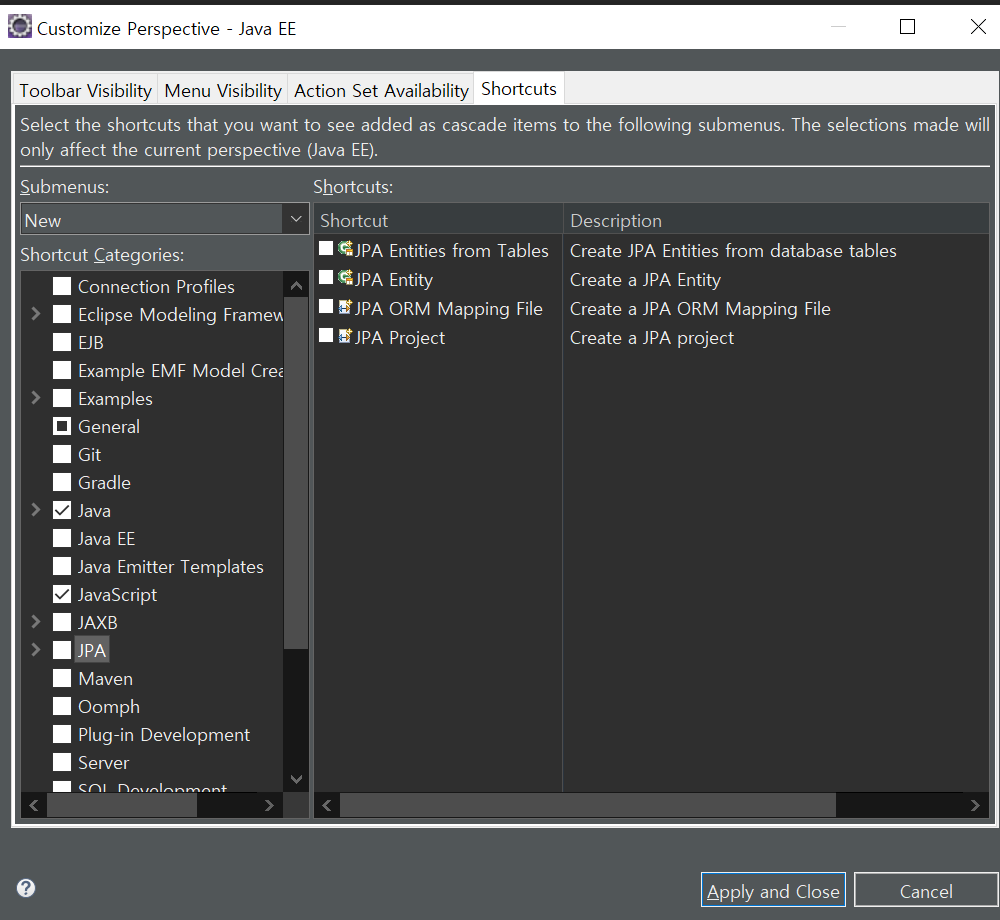Toggle the Eclipse Modeling Framework checkbox
The height and width of the screenshot is (920, 1000).
pos(62,314)
